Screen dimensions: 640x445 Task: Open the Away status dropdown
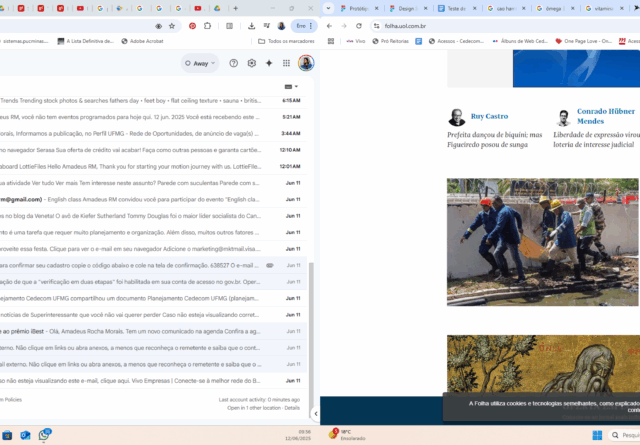tap(200, 63)
